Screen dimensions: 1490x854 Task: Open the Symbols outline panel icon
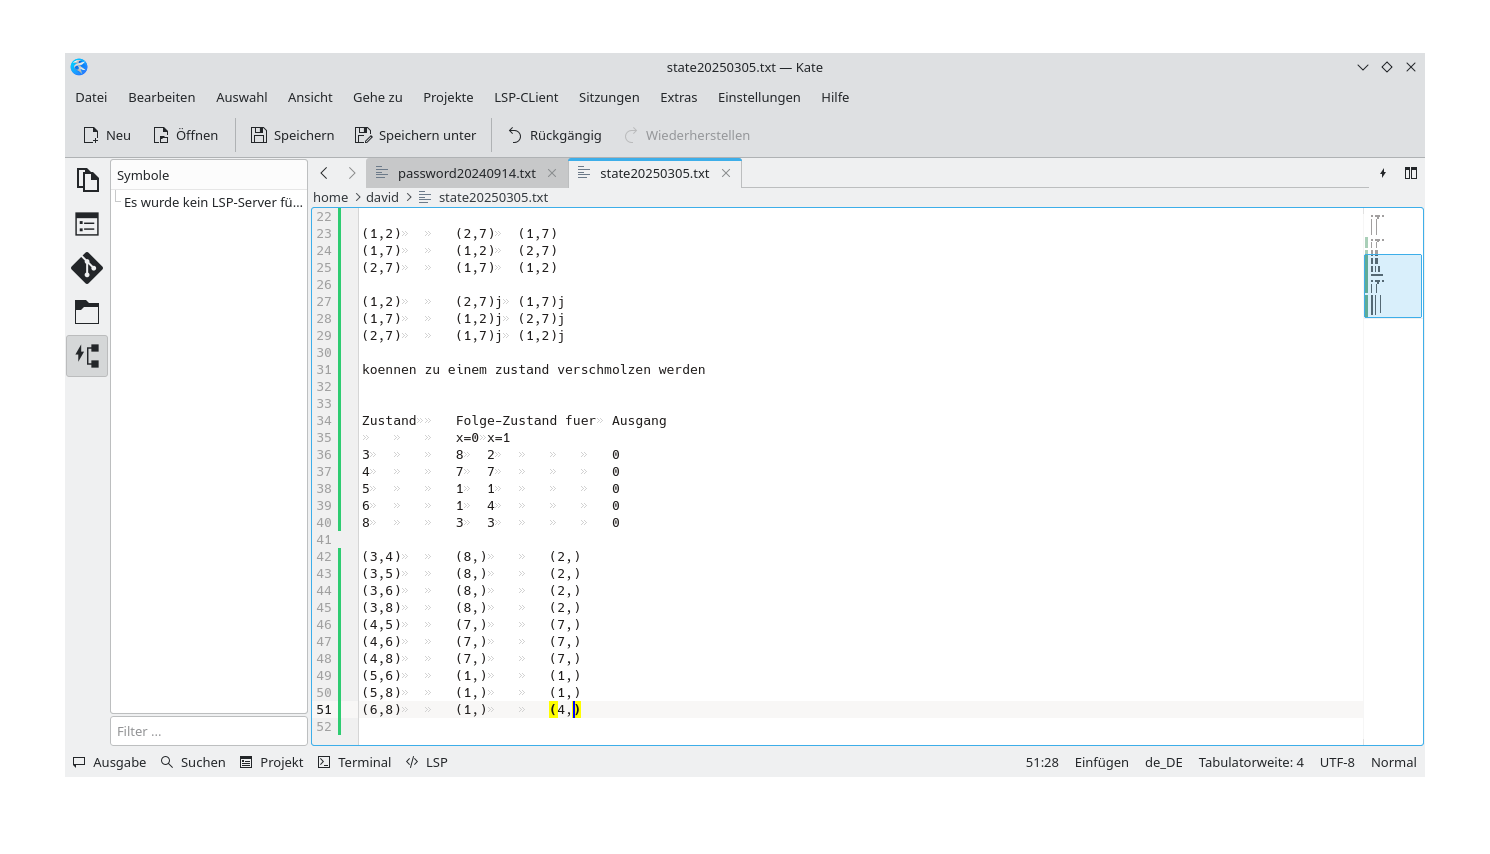[x=87, y=224]
